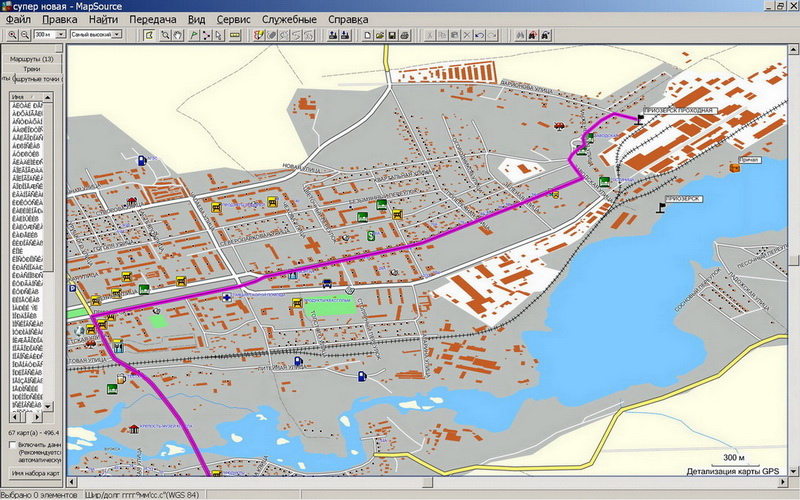The image size is (800, 500).
Task: Click the receive from device icon
Action: (x=345, y=35)
